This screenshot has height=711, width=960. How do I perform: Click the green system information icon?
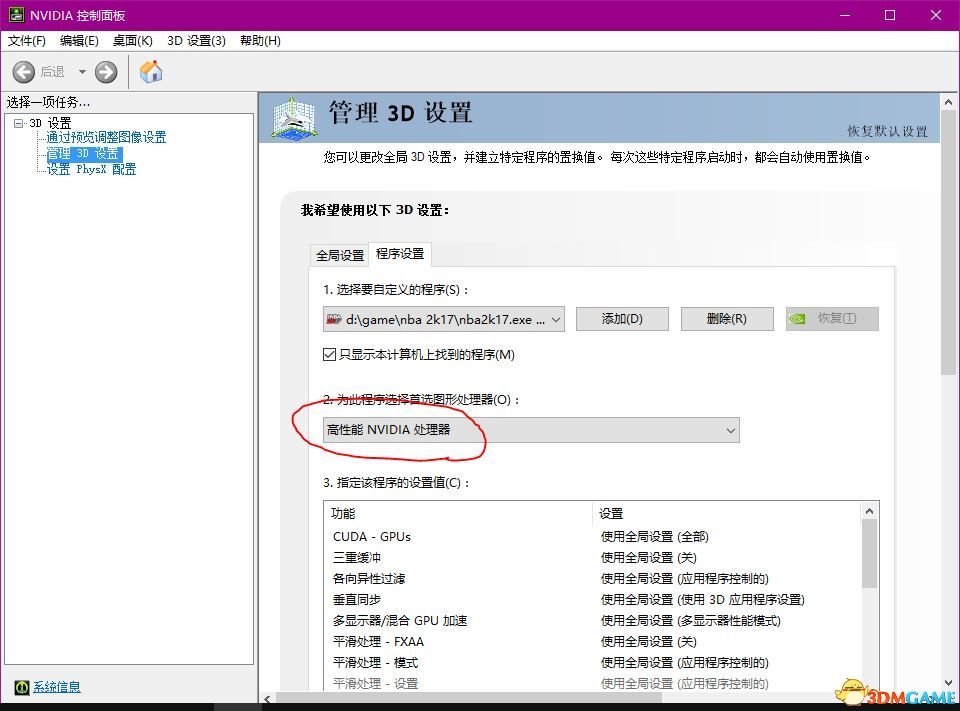coord(22,687)
